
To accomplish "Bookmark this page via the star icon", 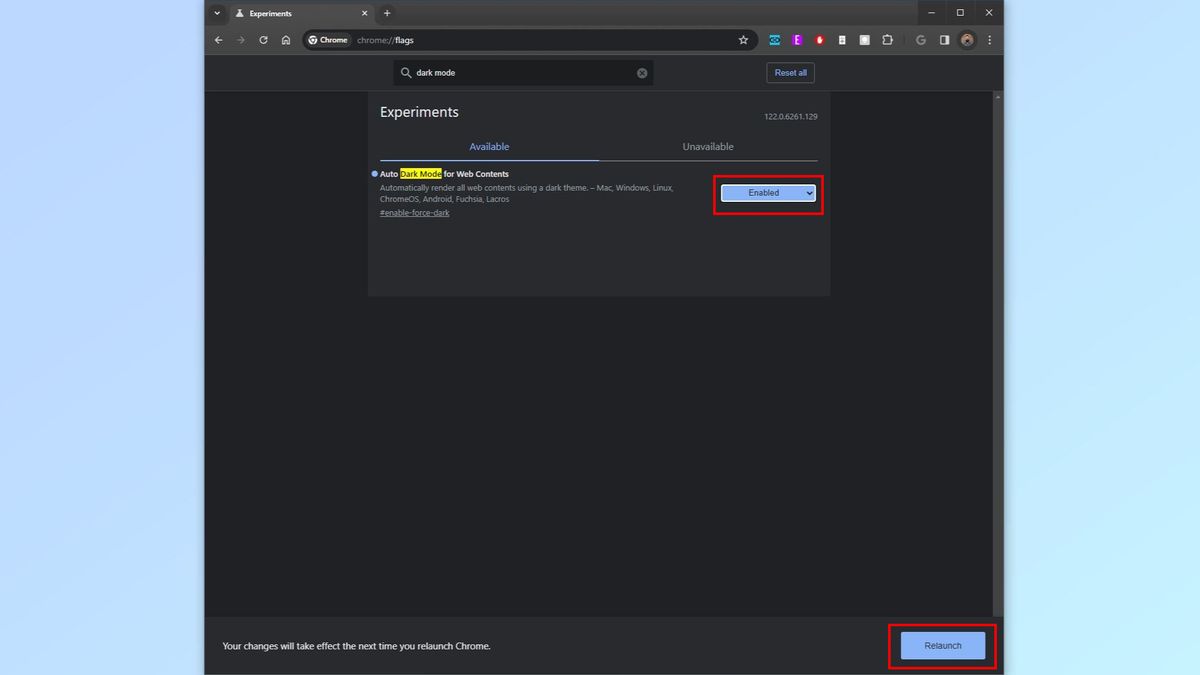I will point(743,40).
